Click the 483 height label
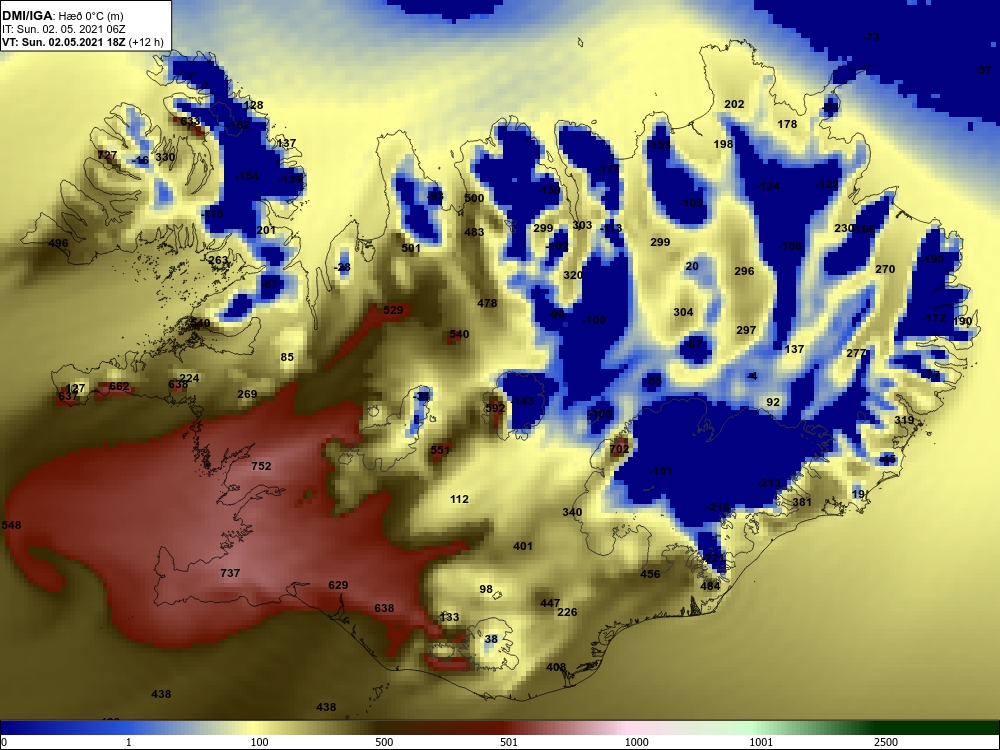The image size is (1000, 750). (474, 232)
